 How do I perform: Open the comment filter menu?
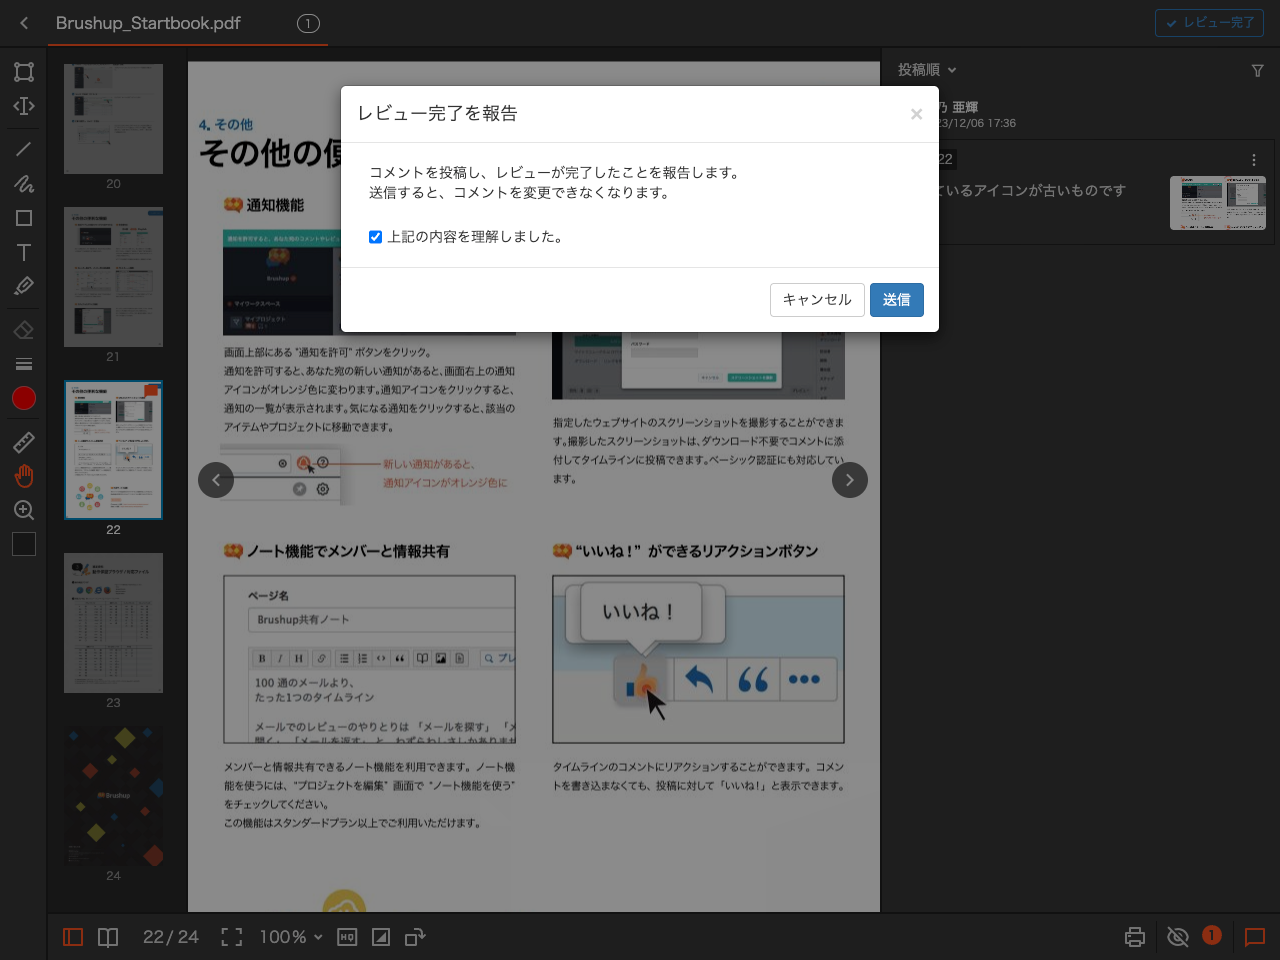[x=1257, y=70]
